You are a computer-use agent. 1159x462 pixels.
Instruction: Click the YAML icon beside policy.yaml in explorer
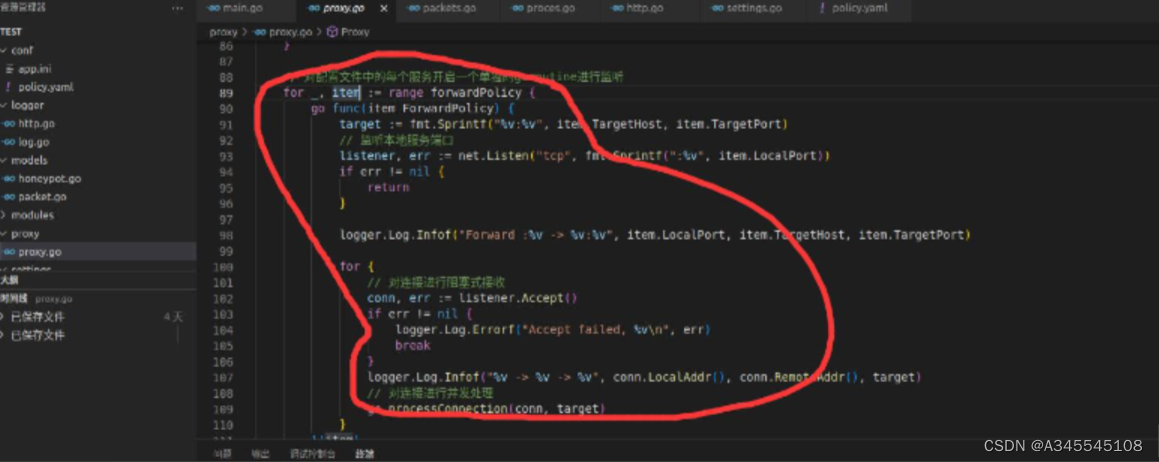pyautogui.click(x=9, y=87)
